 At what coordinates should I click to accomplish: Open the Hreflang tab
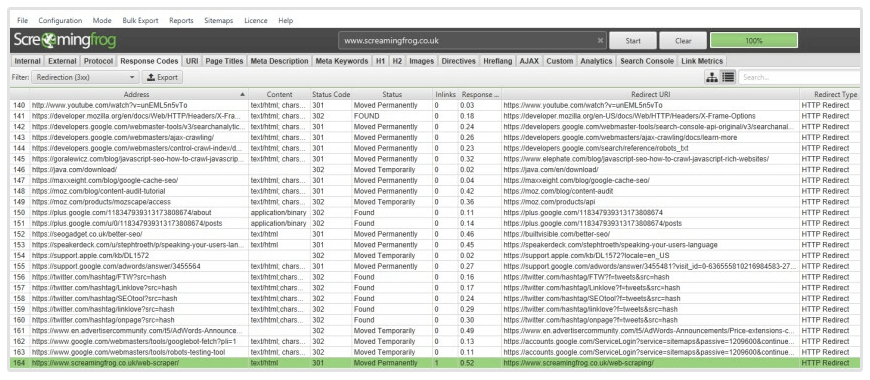click(x=498, y=61)
